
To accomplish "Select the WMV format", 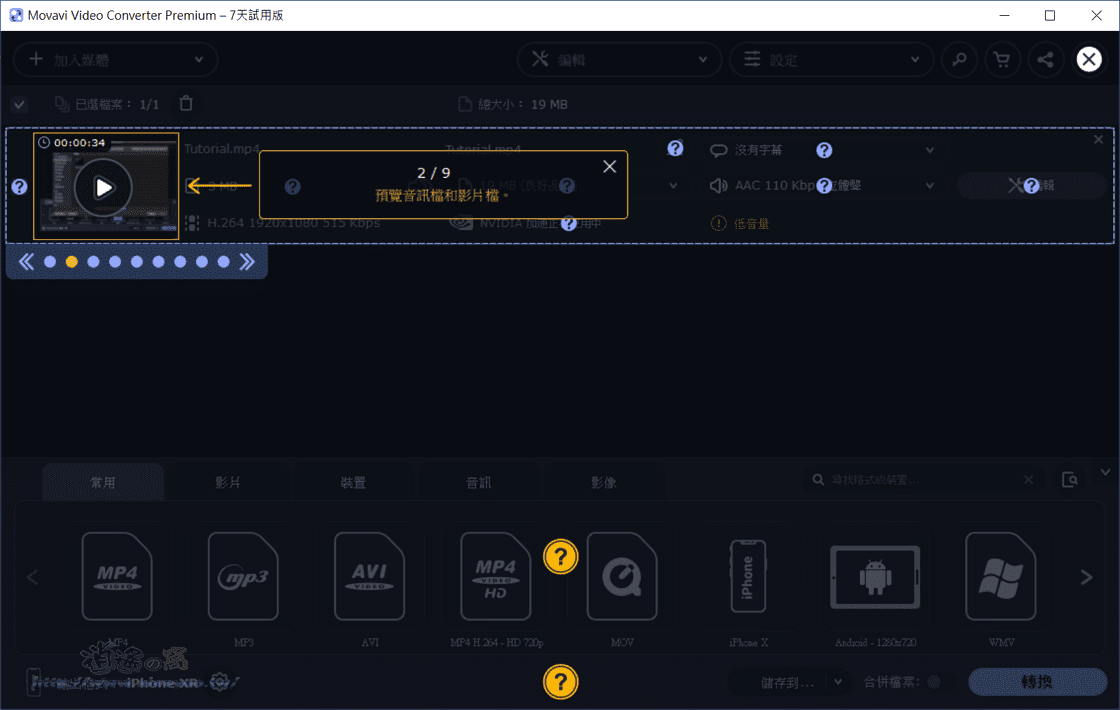I will (1001, 576).
